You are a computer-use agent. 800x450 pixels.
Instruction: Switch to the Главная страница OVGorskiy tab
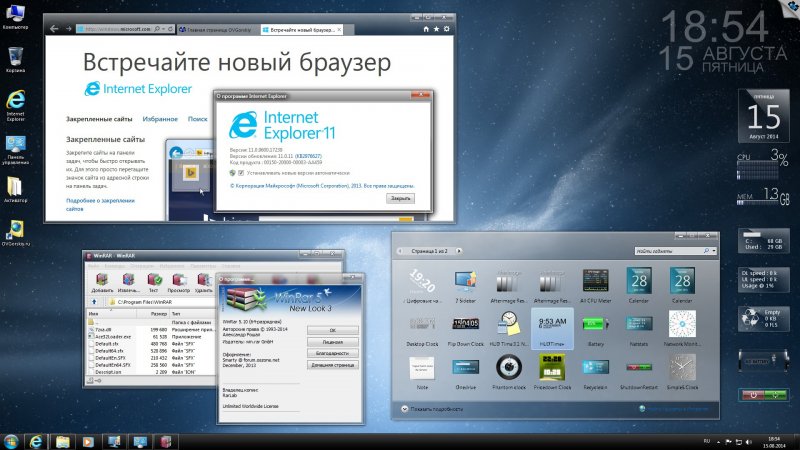click(x=218, y=30)
